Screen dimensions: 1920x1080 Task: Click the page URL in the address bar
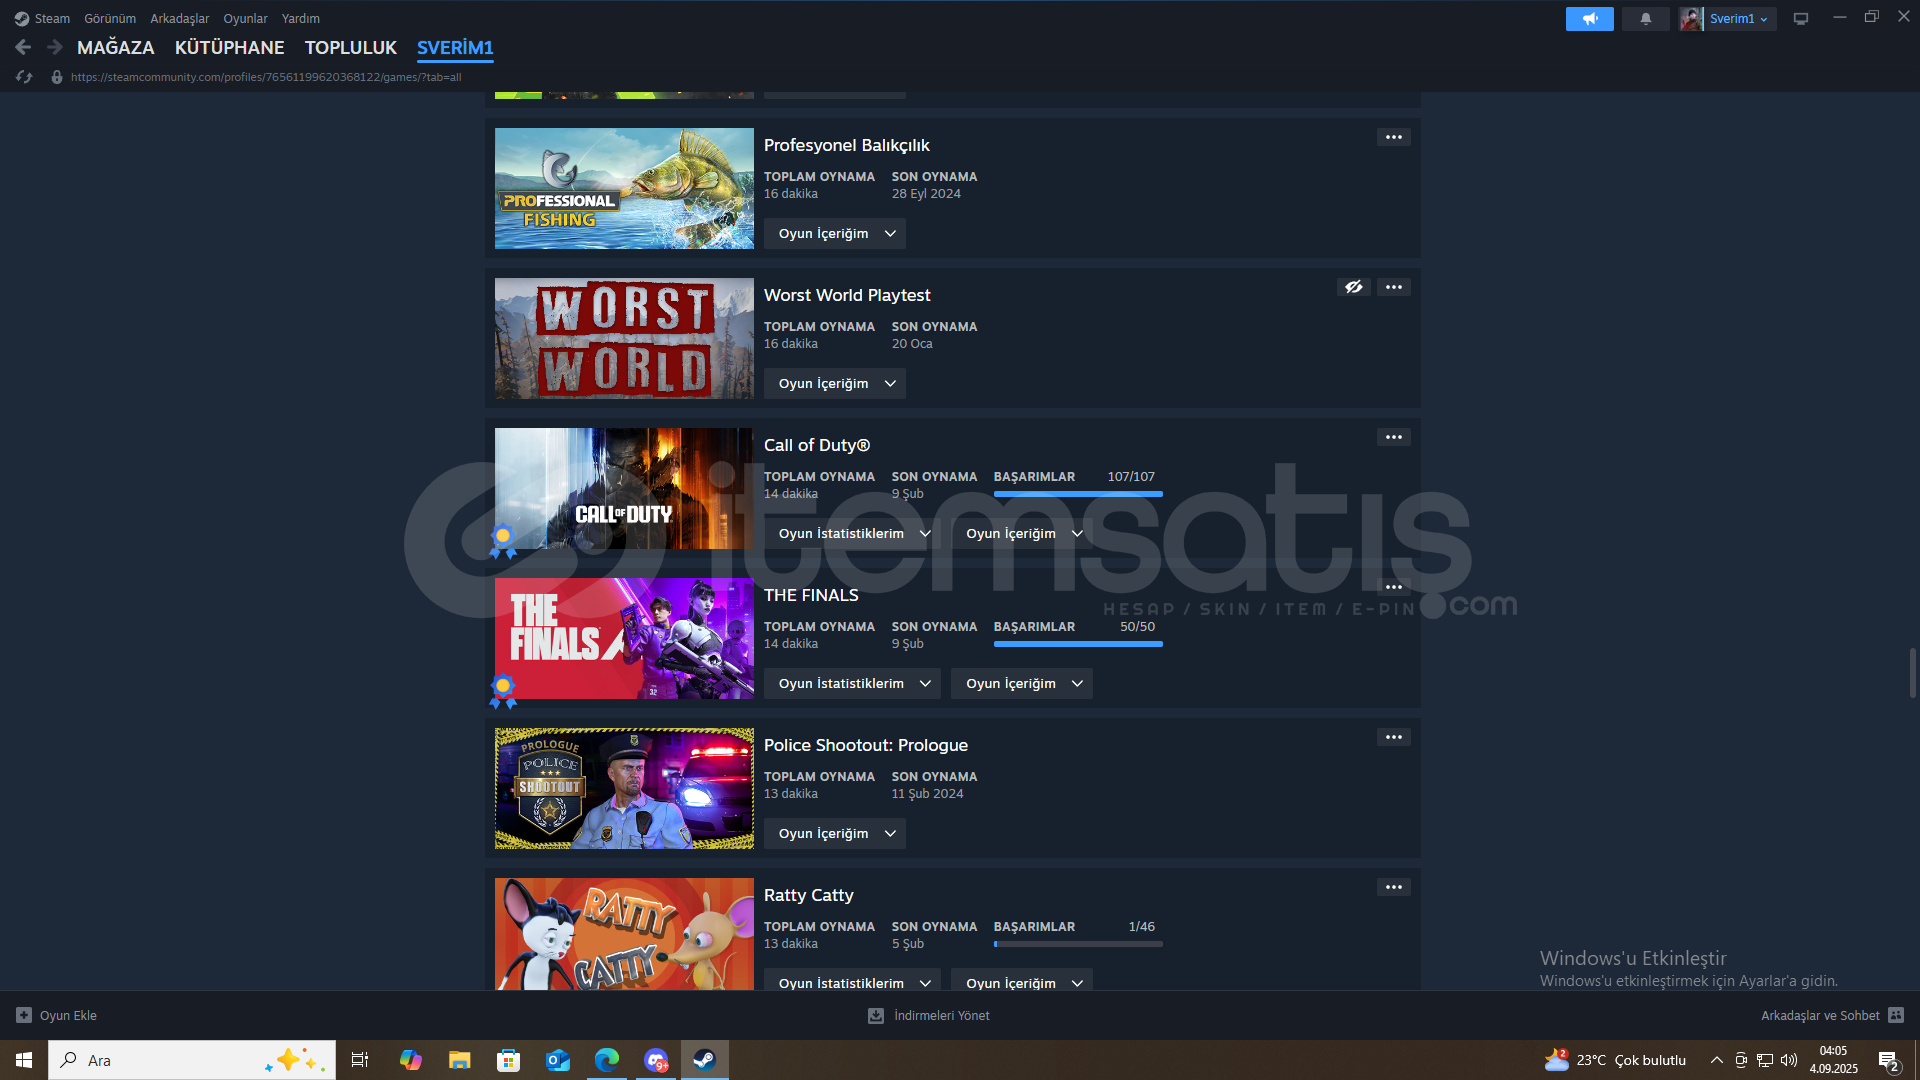point(266,77)
